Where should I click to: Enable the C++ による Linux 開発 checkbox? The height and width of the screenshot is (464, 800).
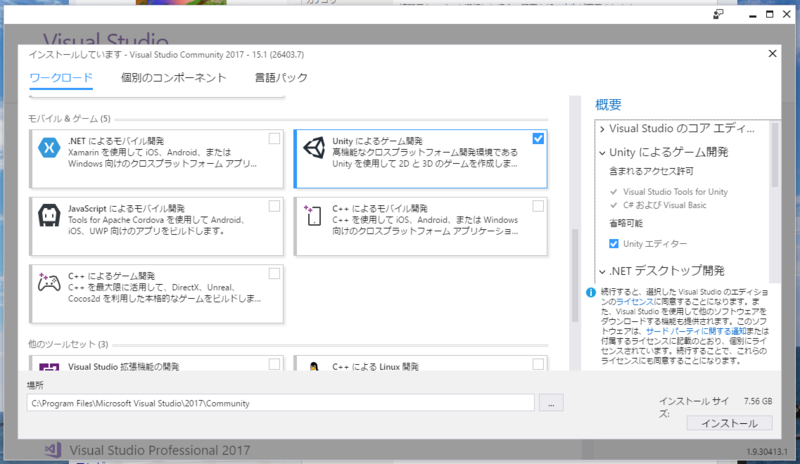pos(538,364)
